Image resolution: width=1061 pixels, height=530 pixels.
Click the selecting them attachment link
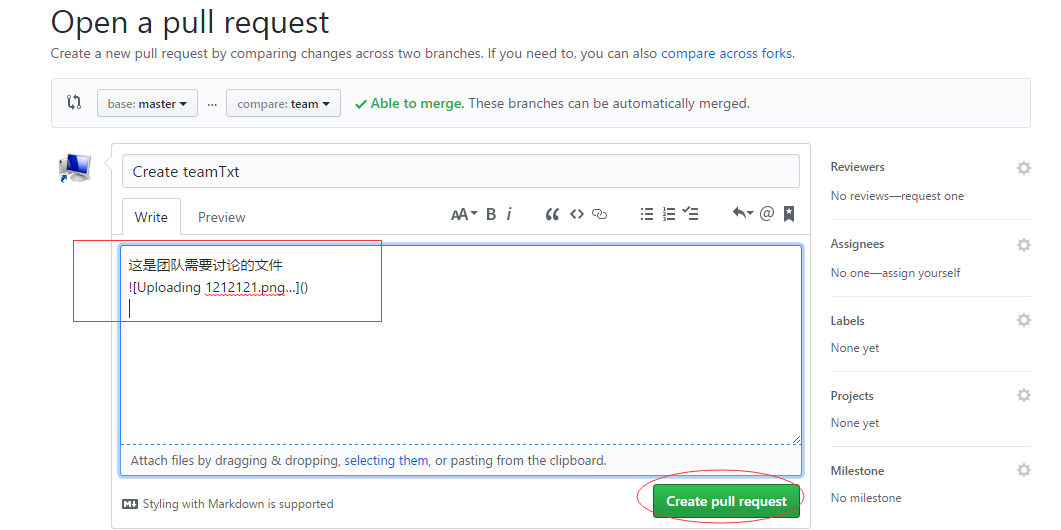pos(386,460)
